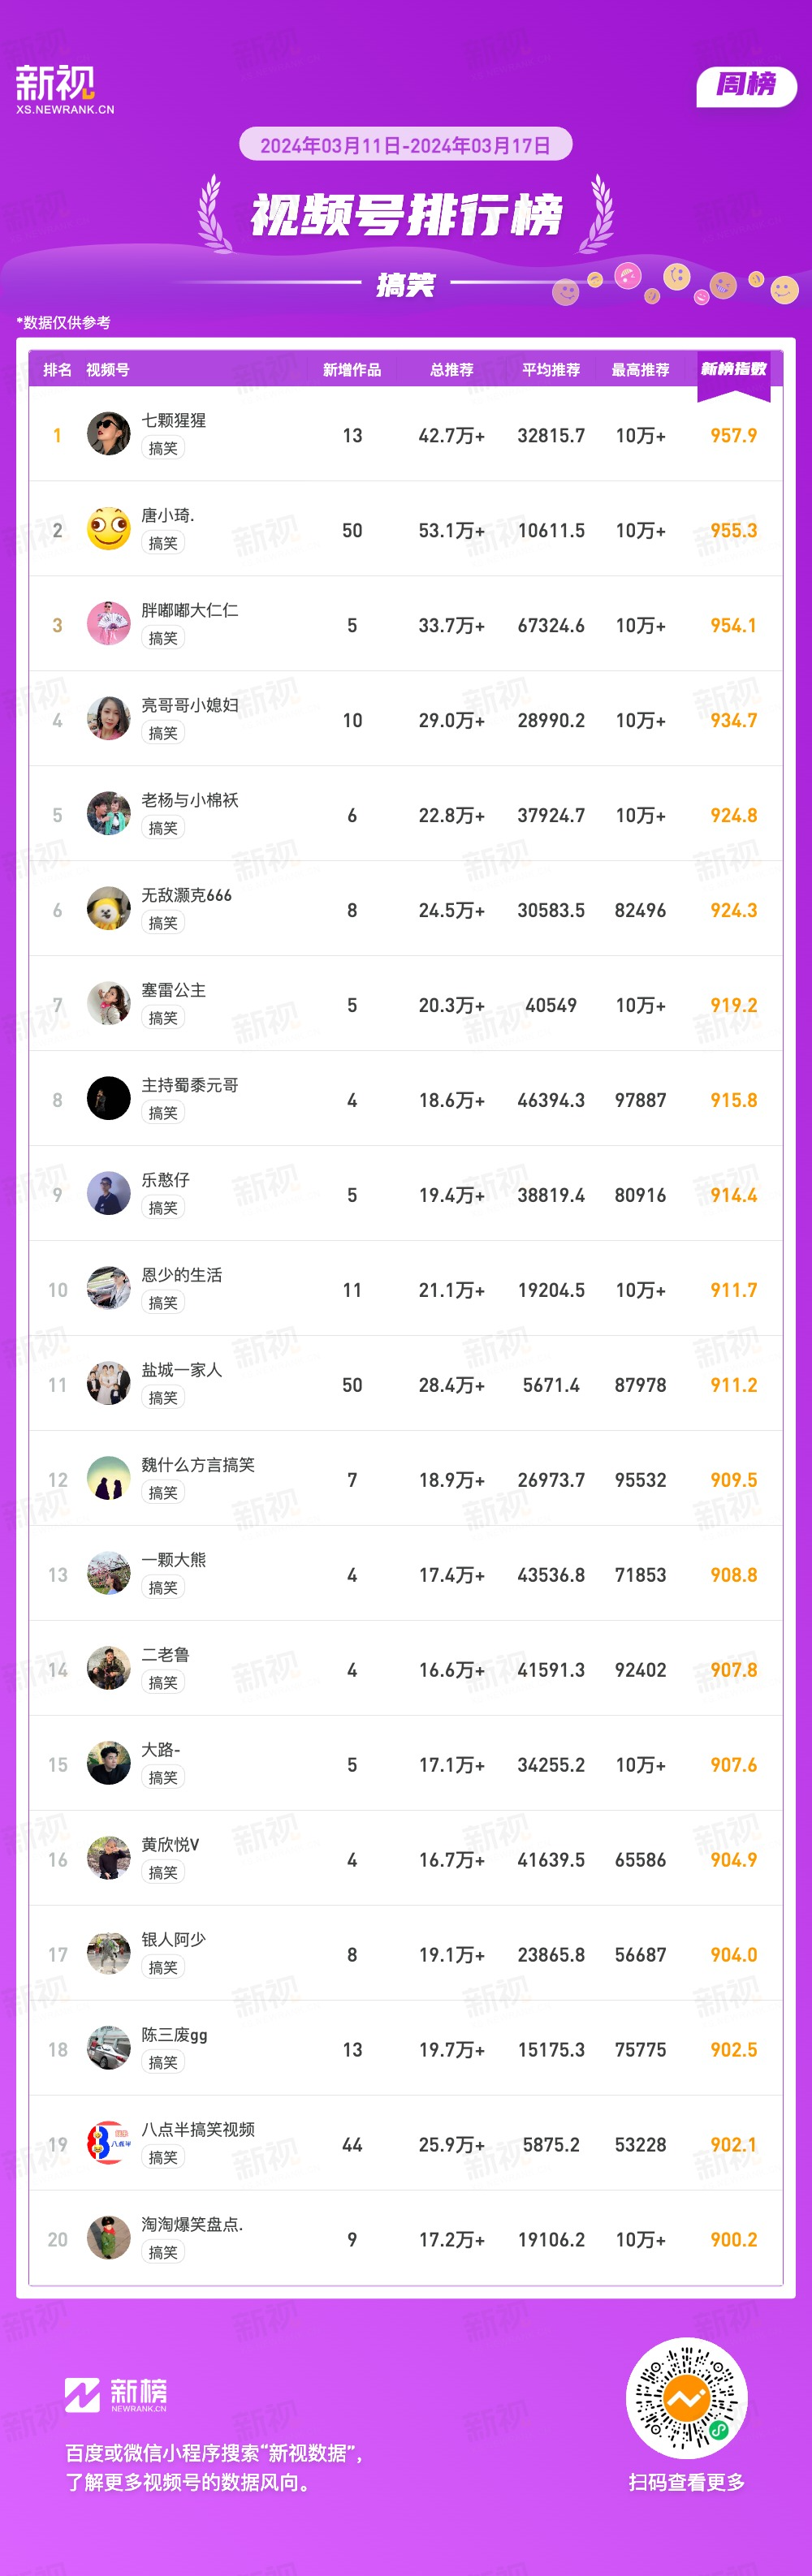Open the 盐城一家人 account name

(x=181, y=1370)
